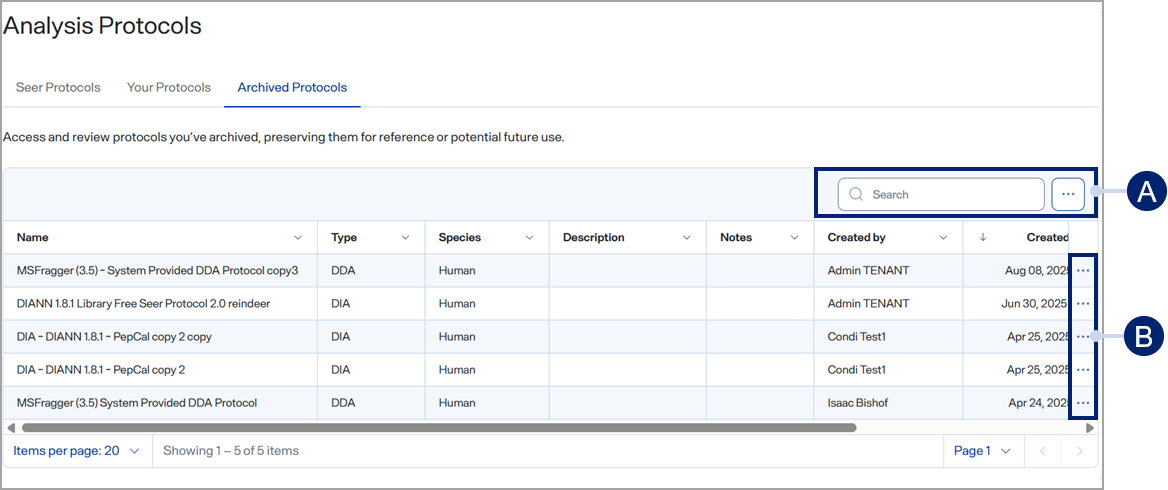Open actions menu for DIANN reindeer protocol
Image resolution: width=1168 pixels, height=490 pixels.
(x=1083, y=304)
